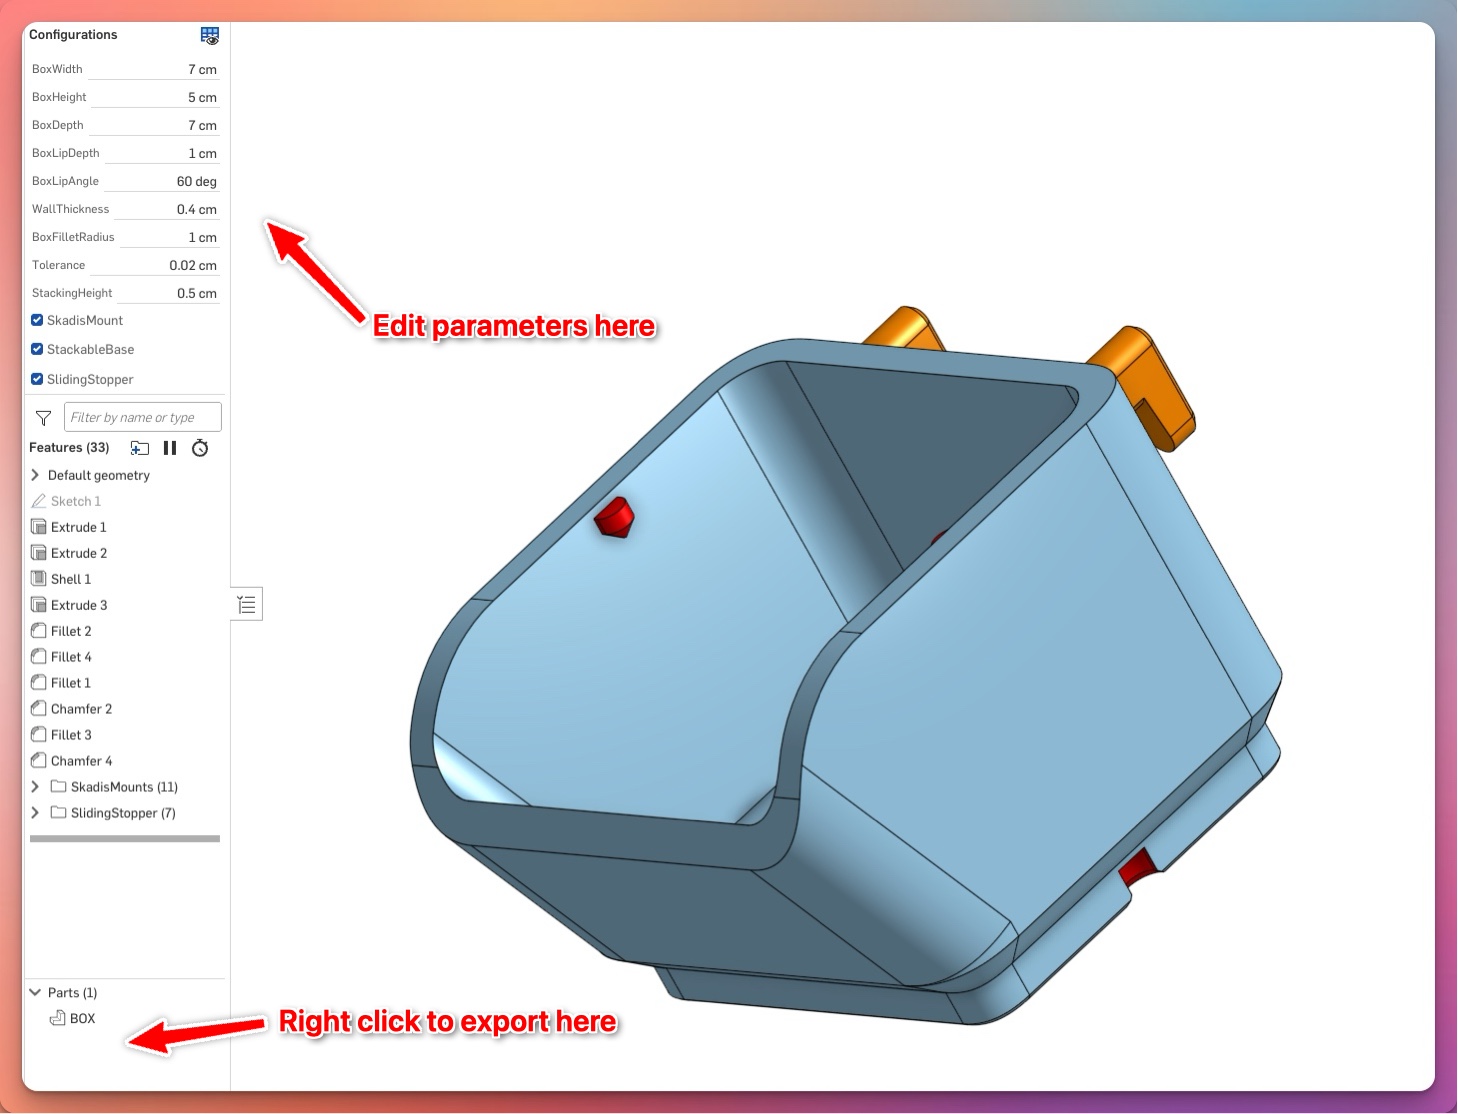Image resolution: width=1458 pixels, height=1114 pixels.
Task: Edit the BoxLipAngle 60 deg field
Action: [x=161, y=181]
